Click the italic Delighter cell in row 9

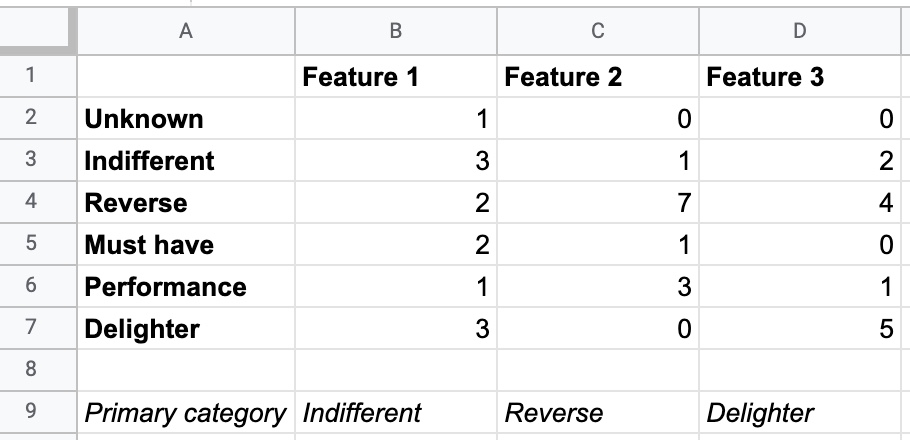(x=800, y=412)
